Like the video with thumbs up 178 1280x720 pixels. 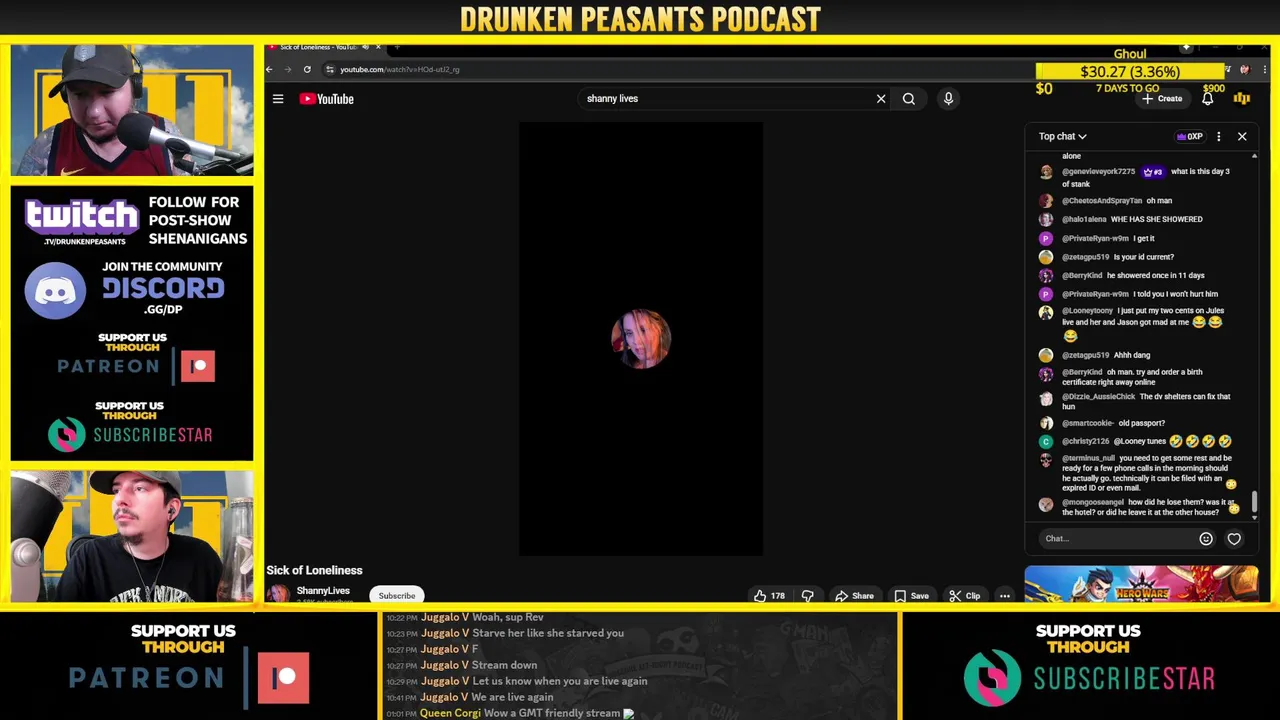tap(769, 596)
